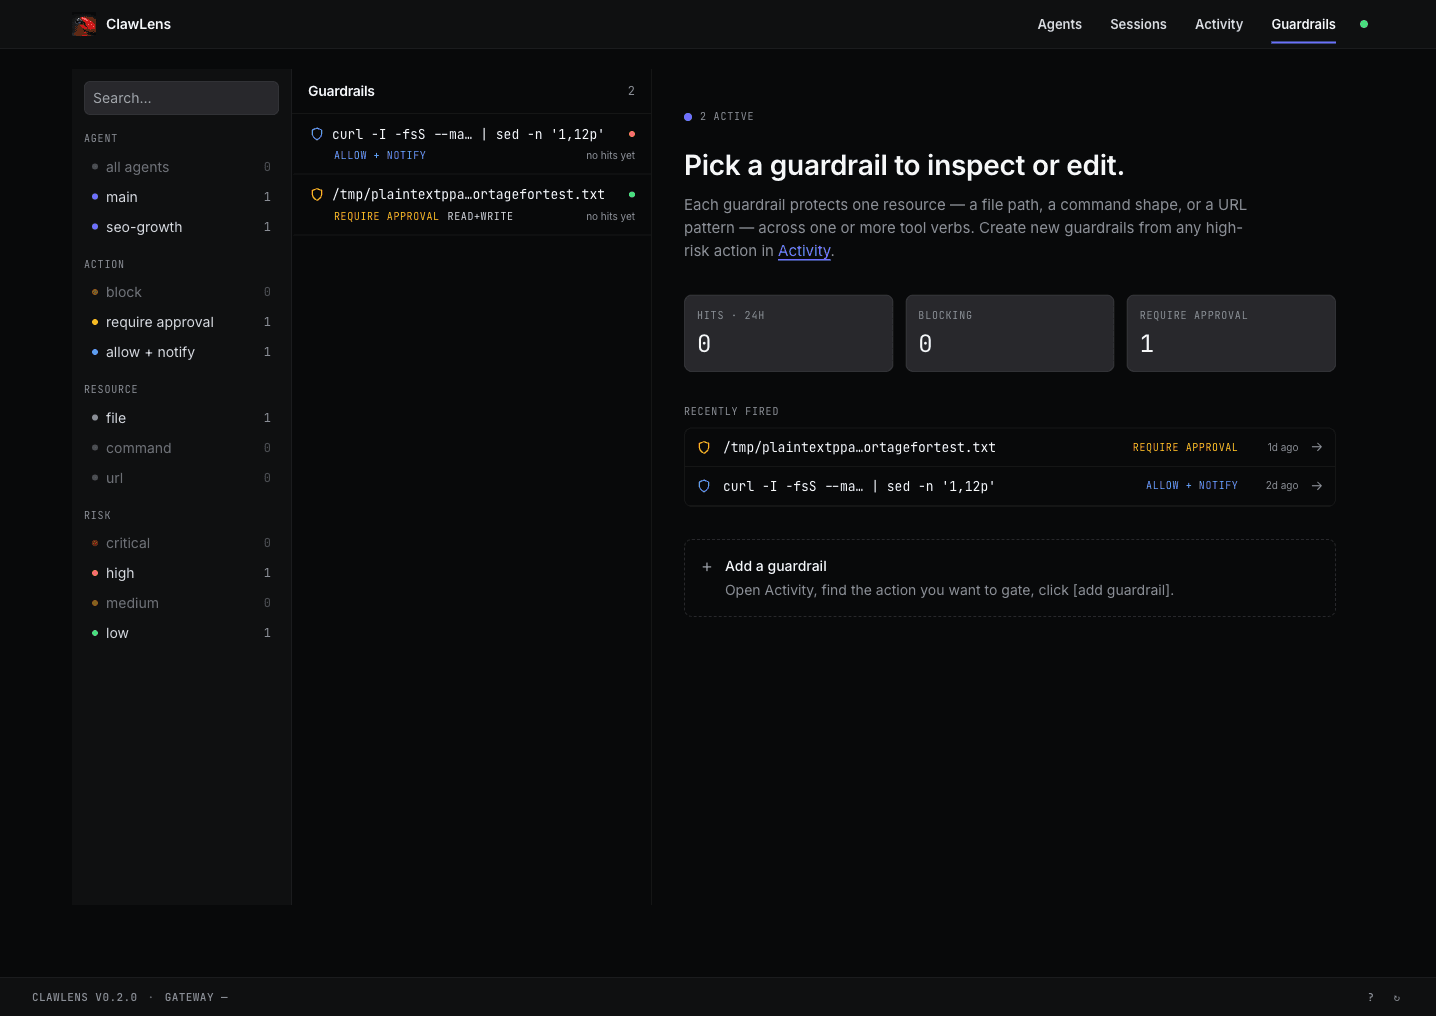The height and width of the screenshot is (1016, 1436).
Task: Filter by url resource
Action: 181,478
